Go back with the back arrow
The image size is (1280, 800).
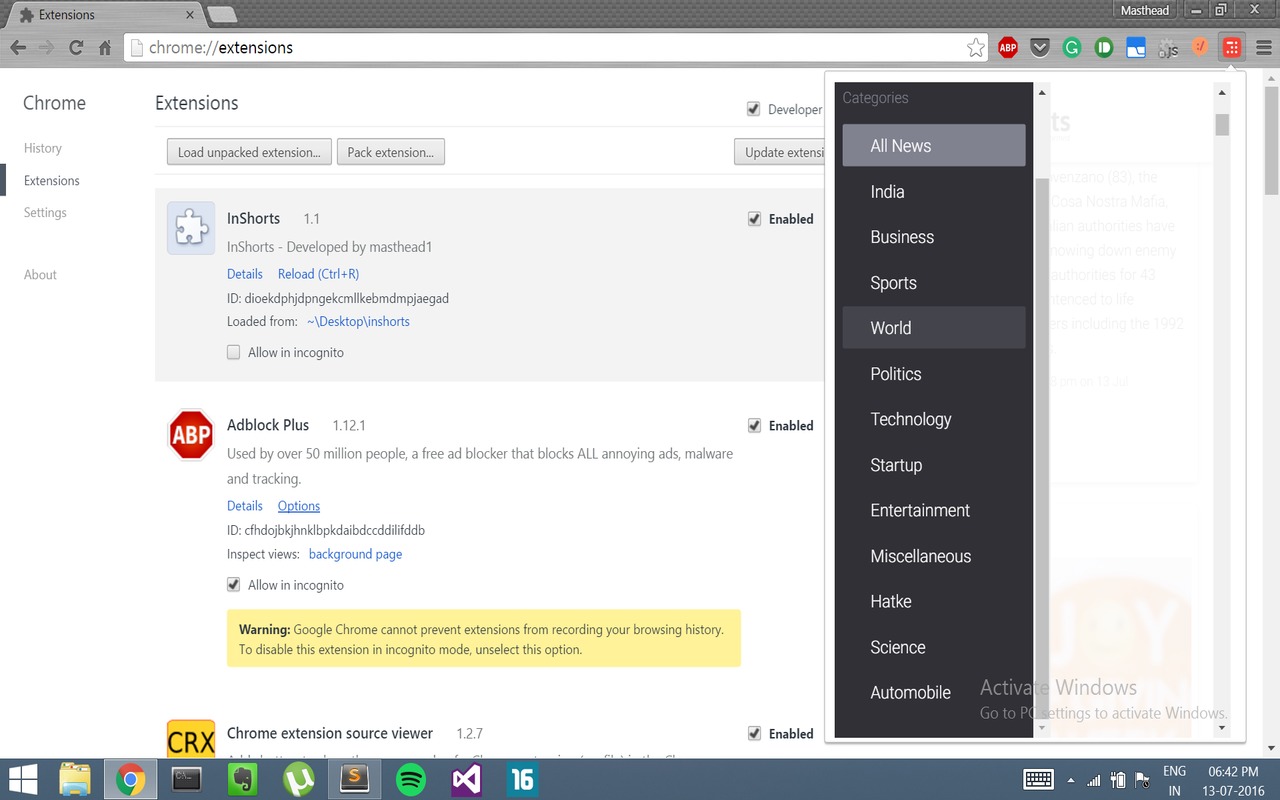click(18, 47)
